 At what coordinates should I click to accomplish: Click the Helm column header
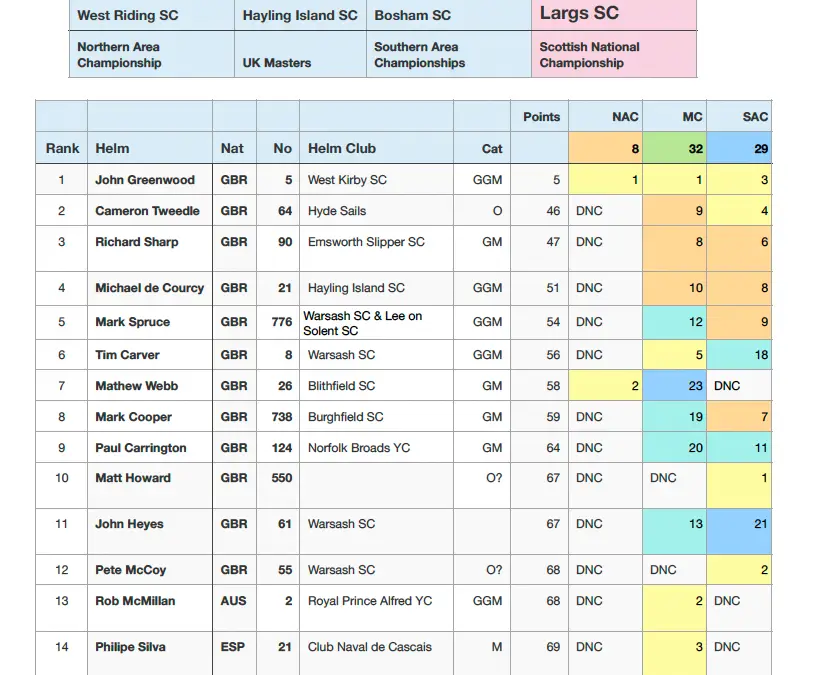coord(150,148)
